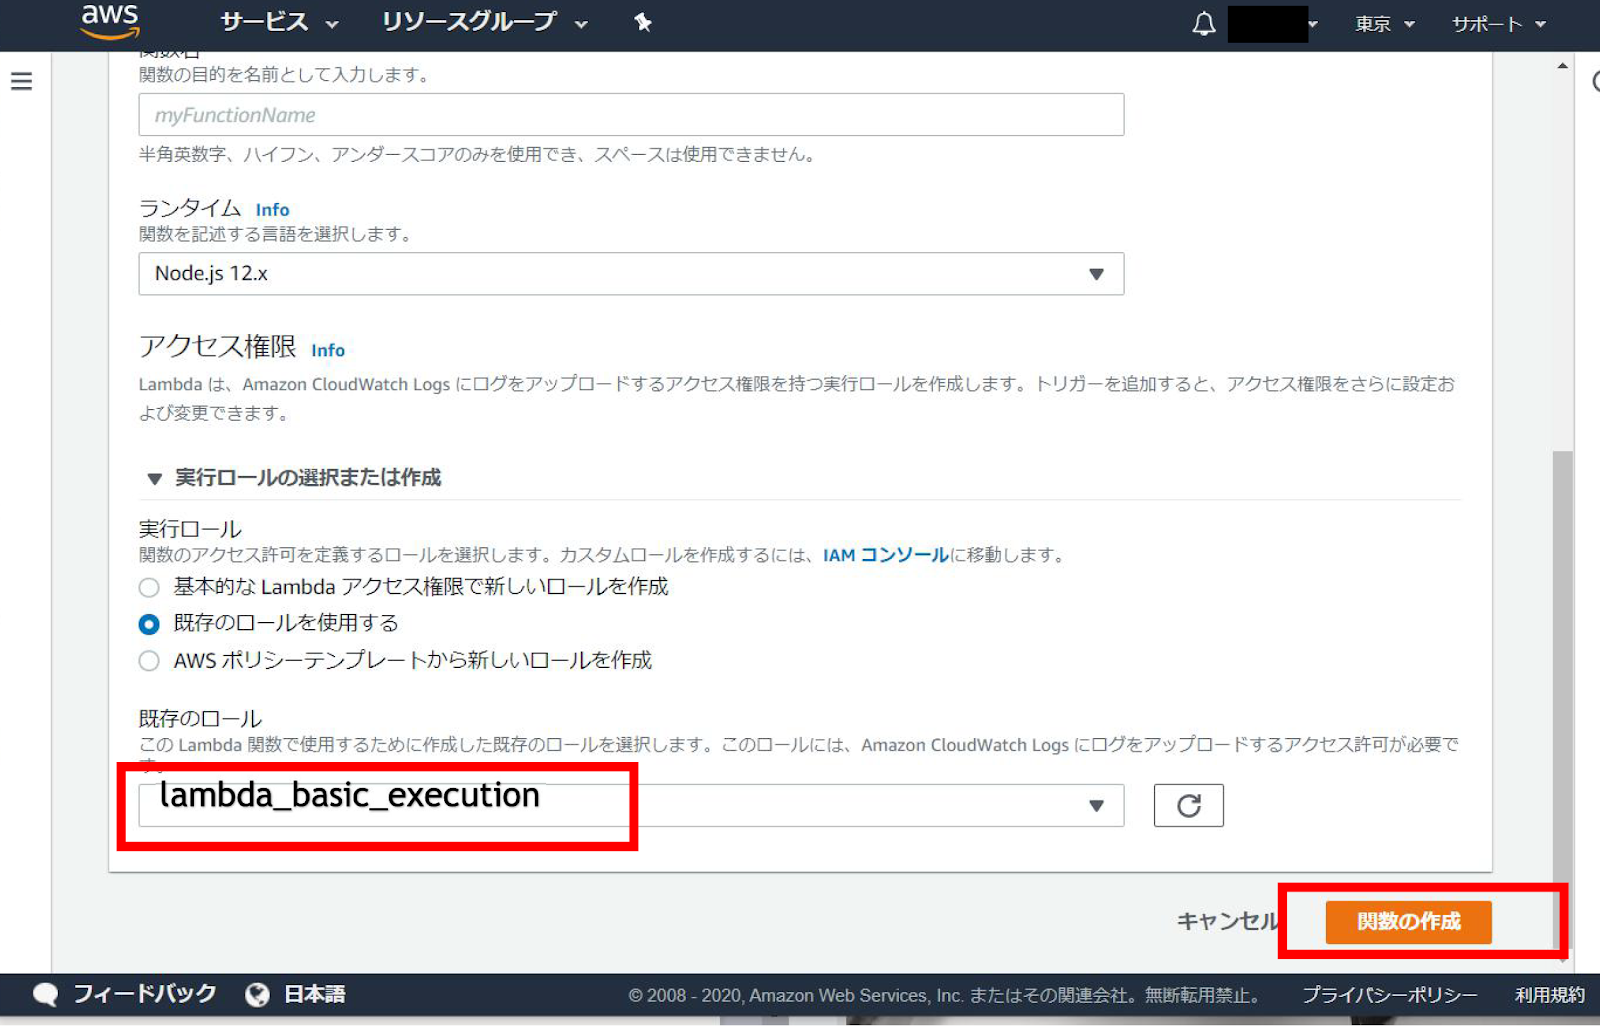Select use an existing role option
This screenshot has height=1026, width=1600.
[149, 624]
